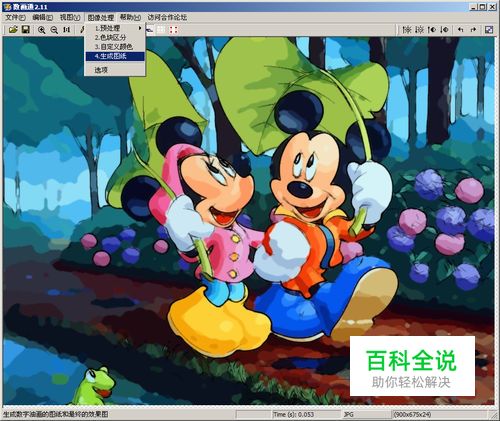Open the 帮助(H) menu

click(x=130, y=17)
